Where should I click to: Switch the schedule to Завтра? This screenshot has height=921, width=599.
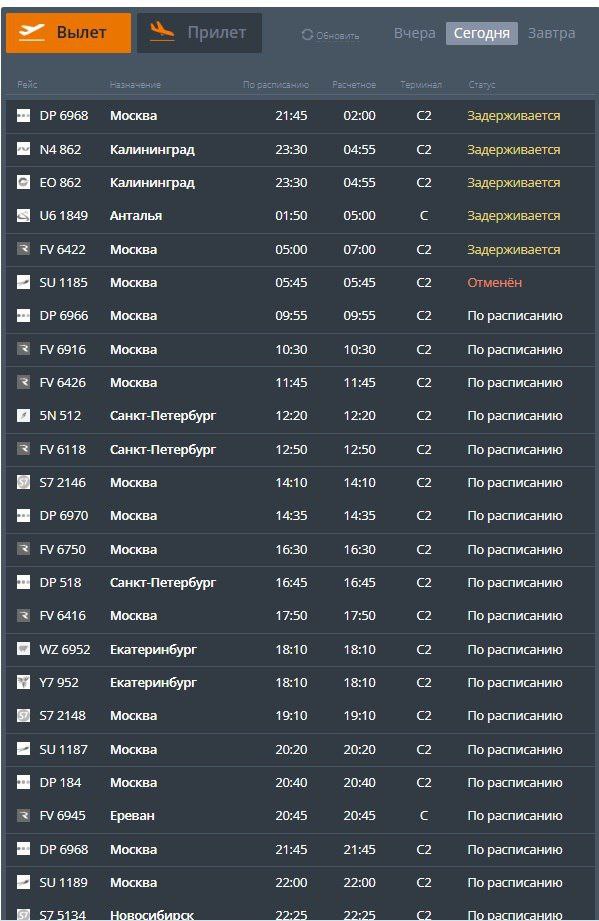coord(551,33)
